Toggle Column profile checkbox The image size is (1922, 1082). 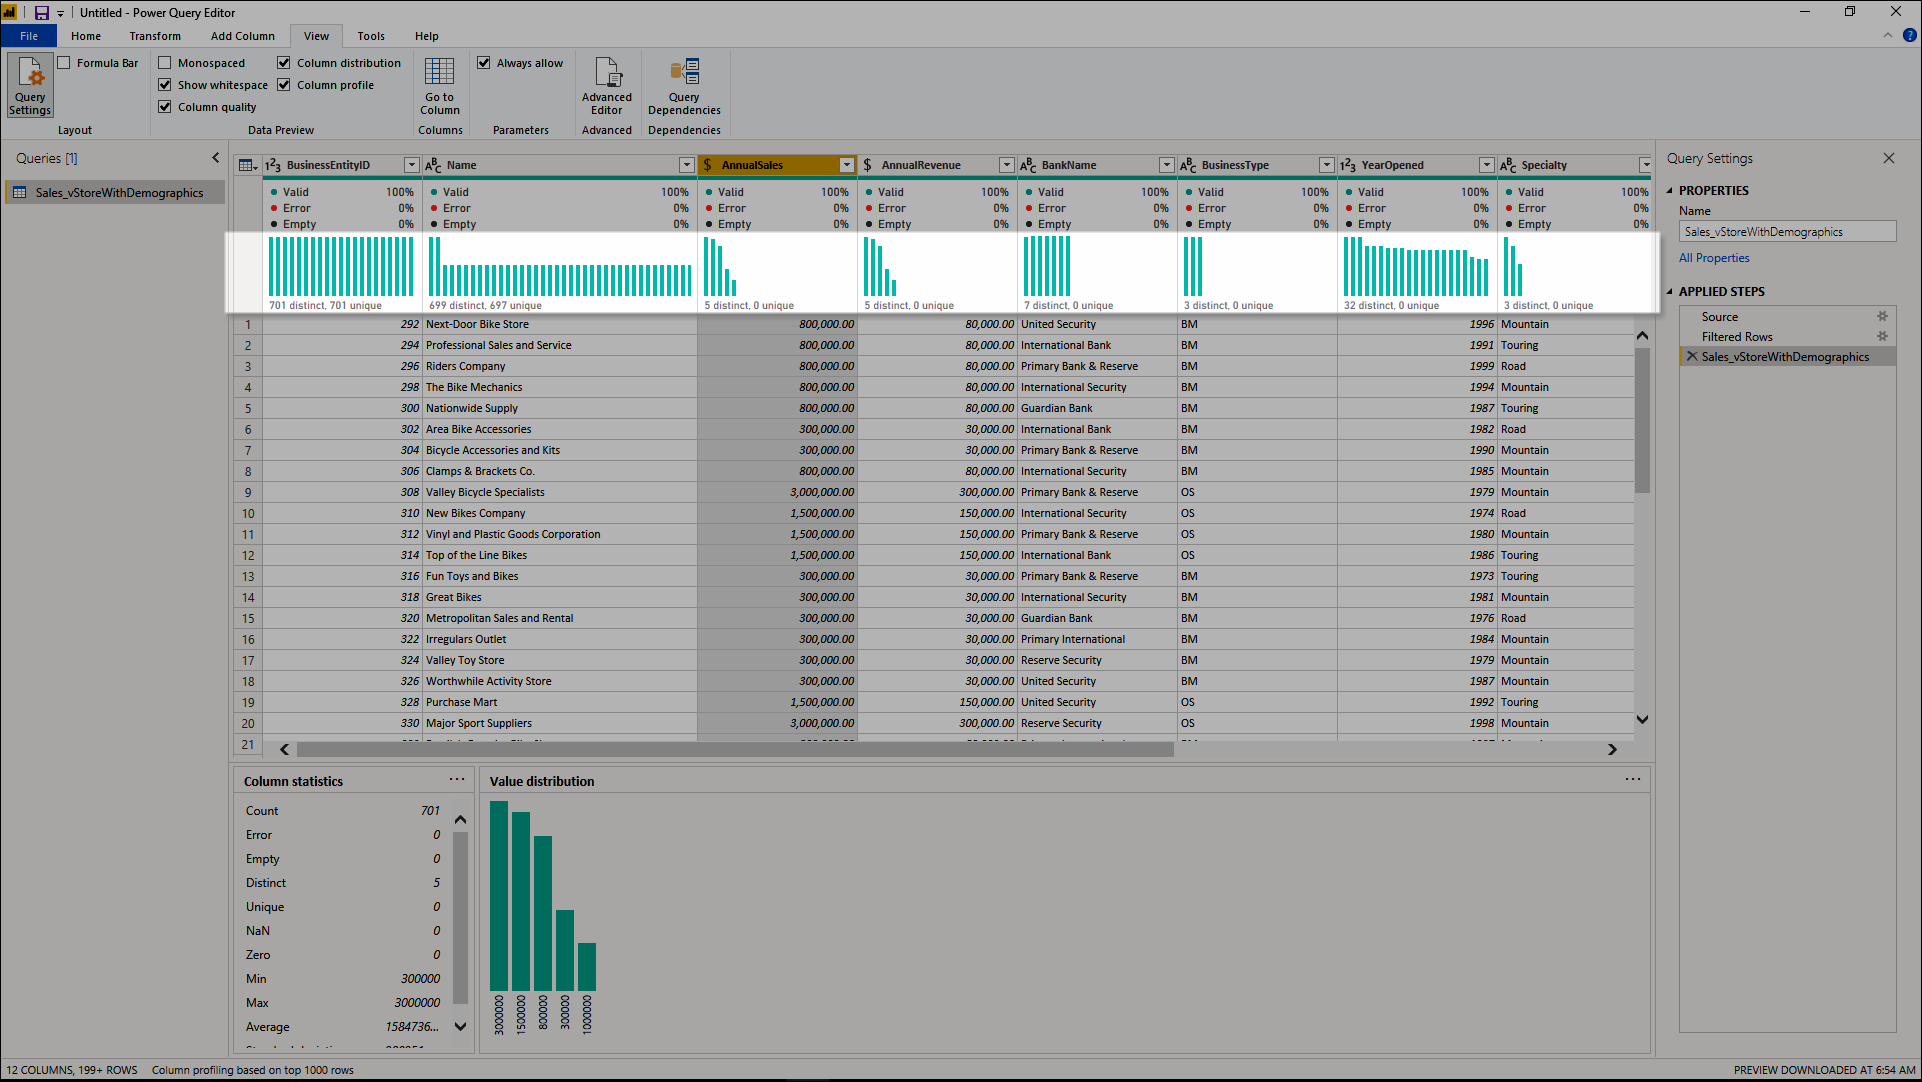[x=284, y=84]
